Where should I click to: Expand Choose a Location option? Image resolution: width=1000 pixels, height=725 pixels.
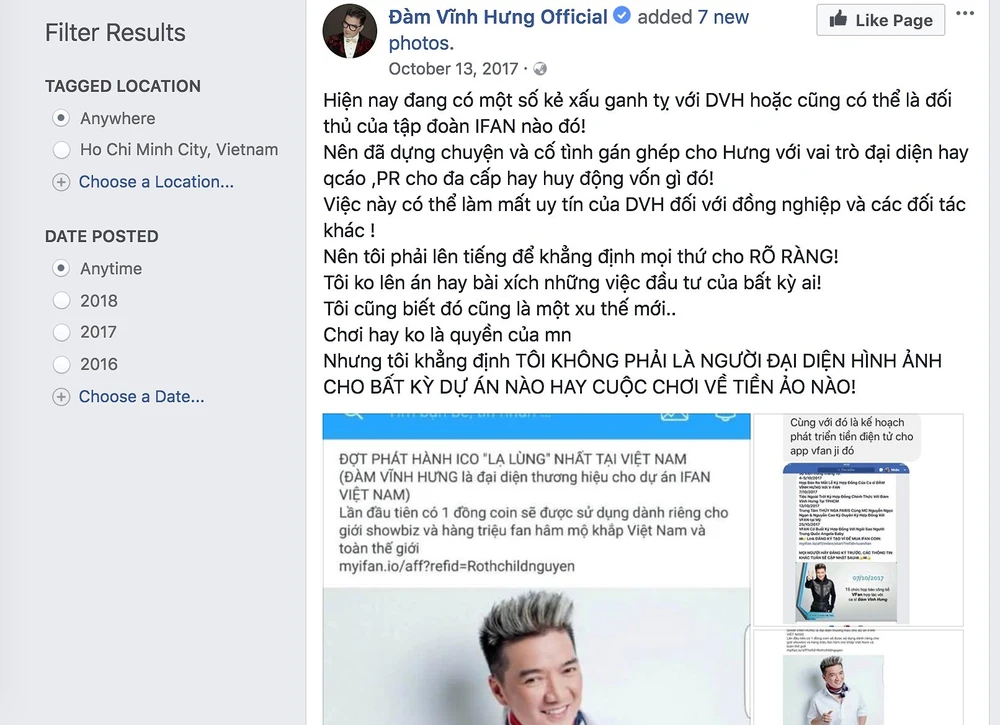156,182
